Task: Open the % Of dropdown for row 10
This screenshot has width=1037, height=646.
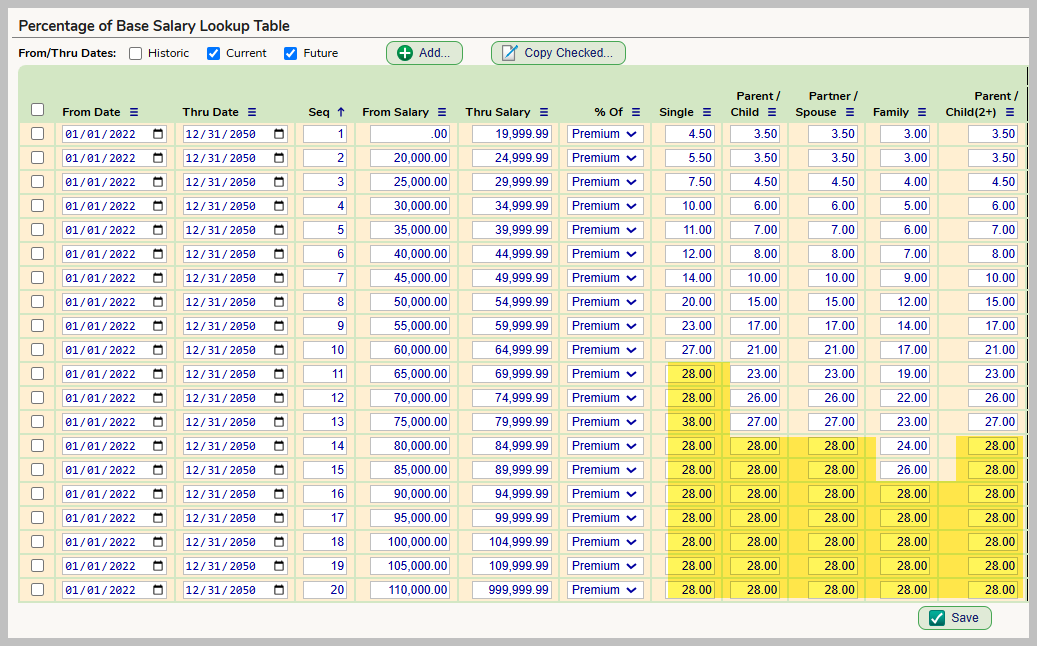Action: point(605,350)
